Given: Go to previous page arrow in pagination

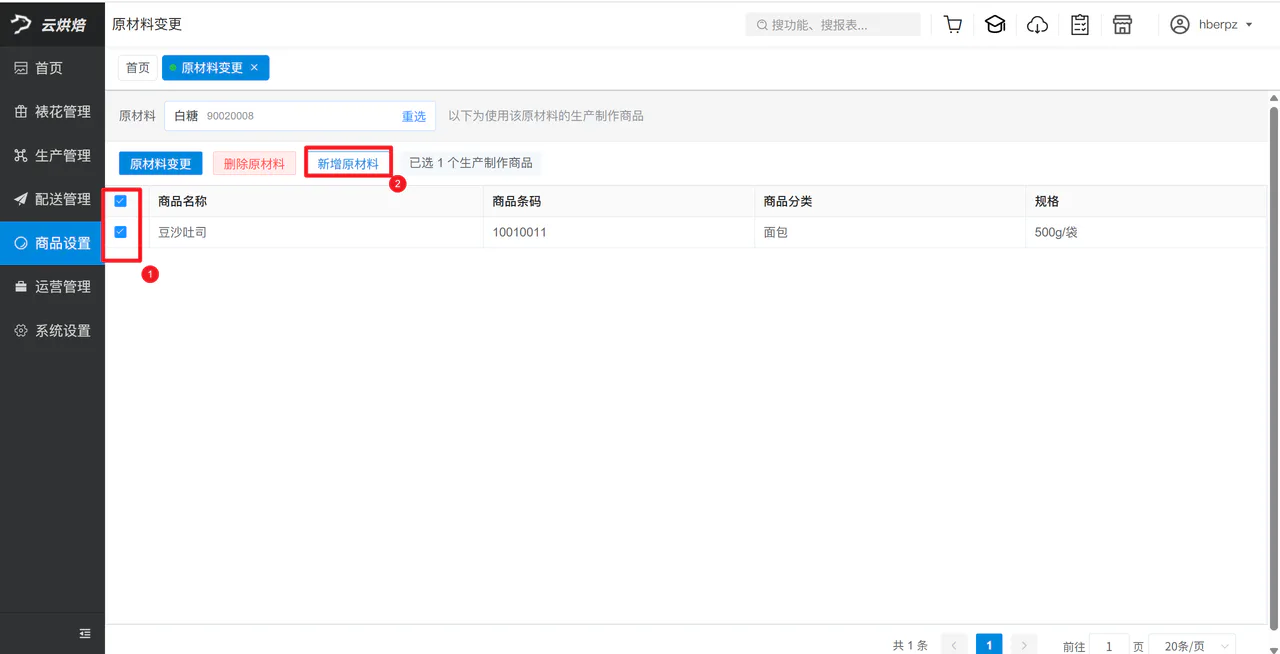Looking at the screenshot, I should 954,646.
